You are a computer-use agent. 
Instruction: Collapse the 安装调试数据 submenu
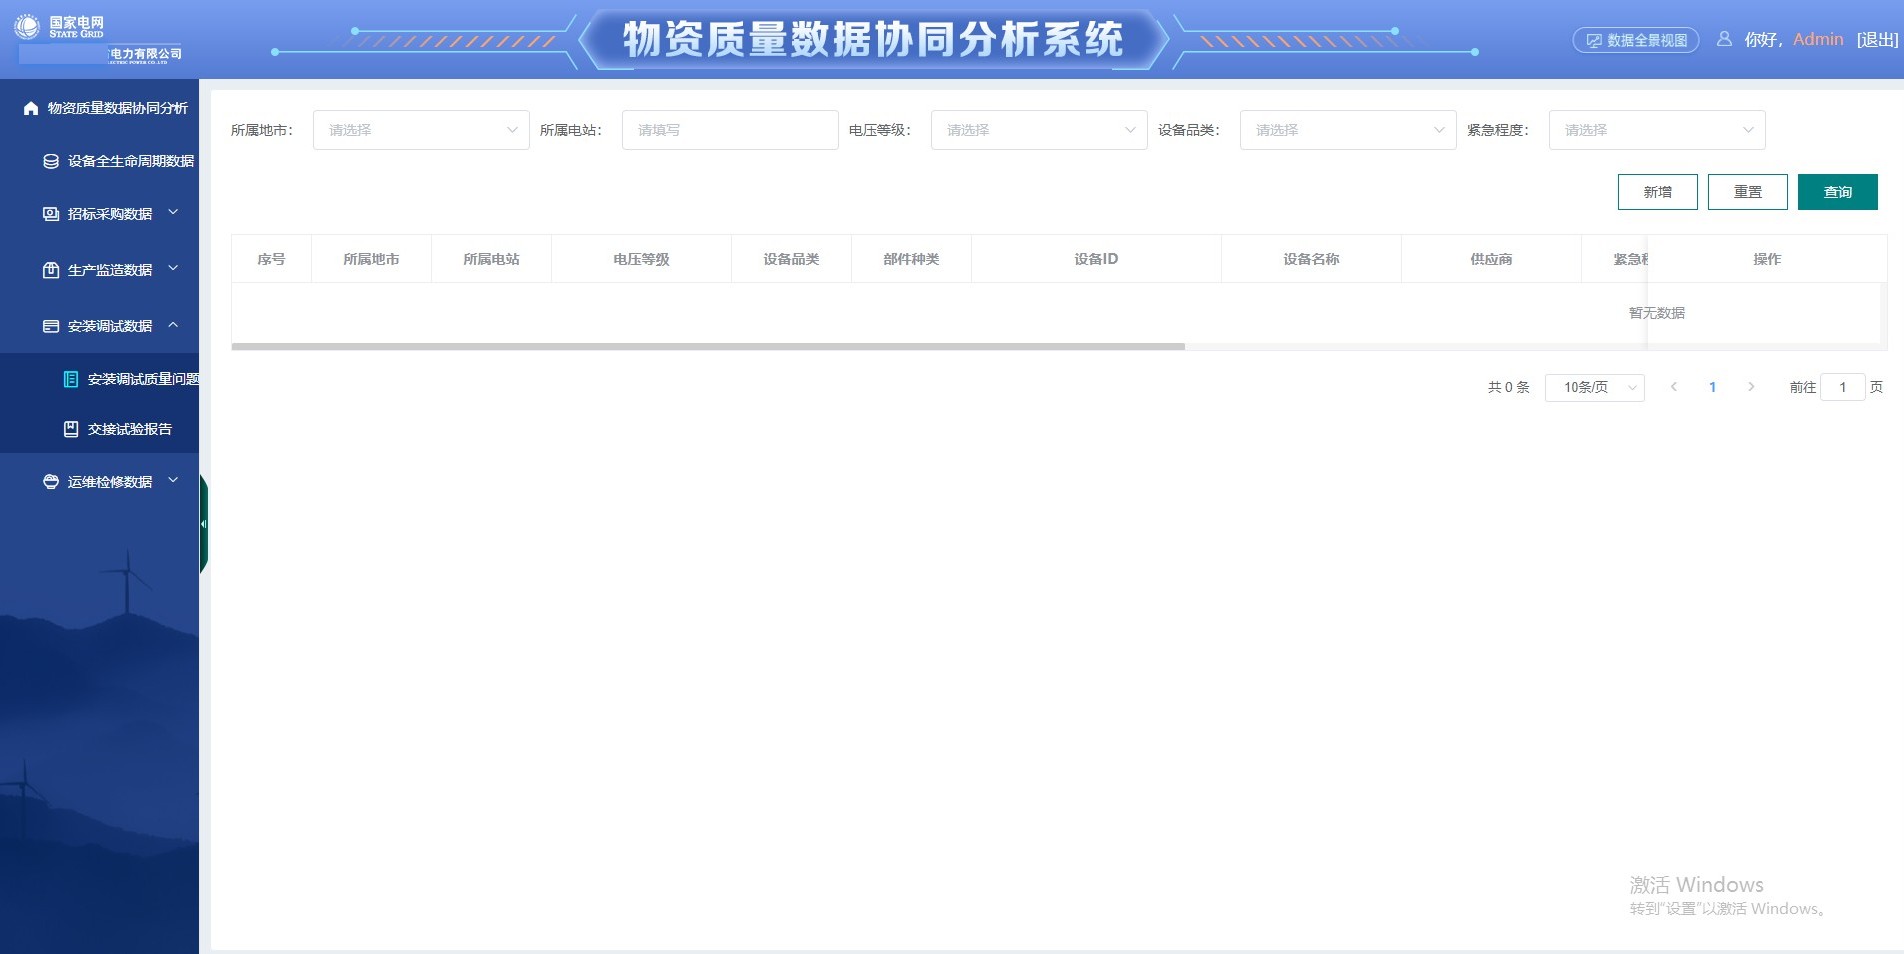[175, 325]
